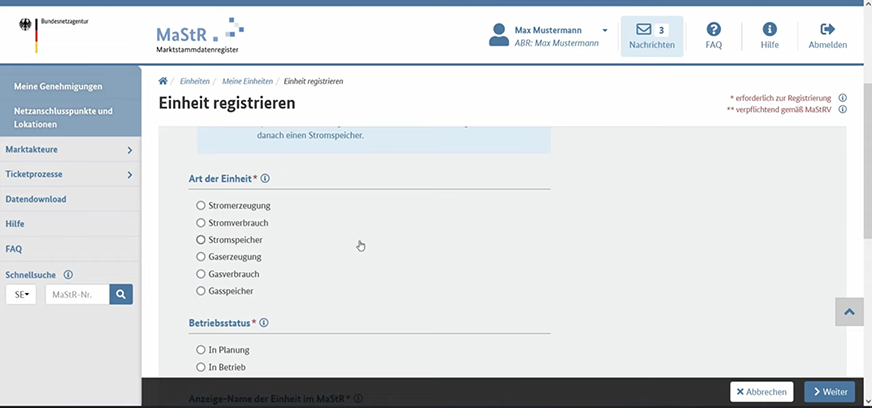Click info icon next to Betriebsstatus
The height and width of the screenshot is (408, 872).
pos(265,323)
